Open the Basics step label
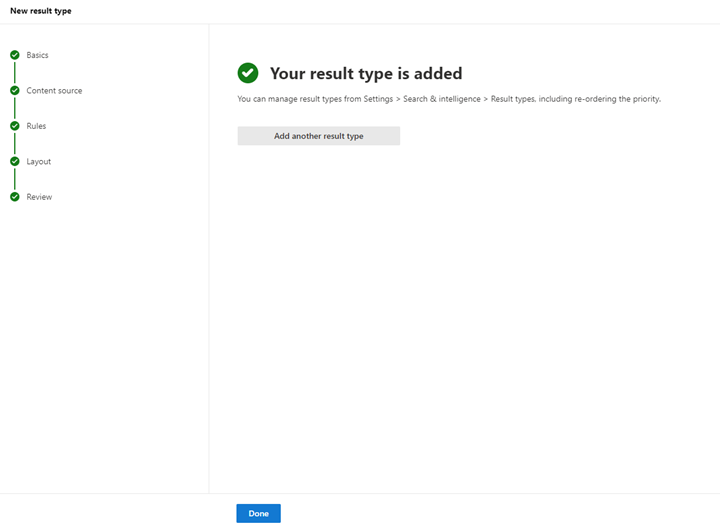This screenshot has height=527, width=720. click(37, 55)
